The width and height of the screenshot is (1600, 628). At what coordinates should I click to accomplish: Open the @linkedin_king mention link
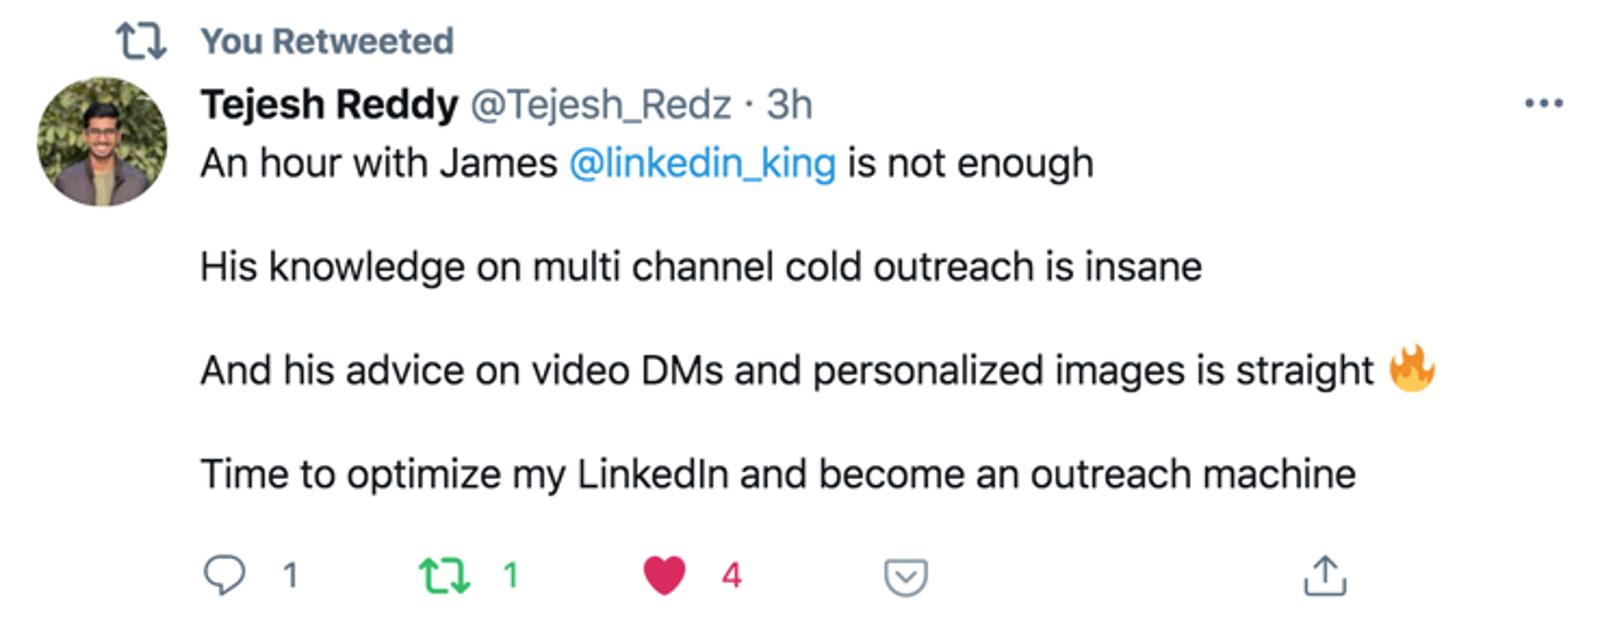tap(702, 163)
